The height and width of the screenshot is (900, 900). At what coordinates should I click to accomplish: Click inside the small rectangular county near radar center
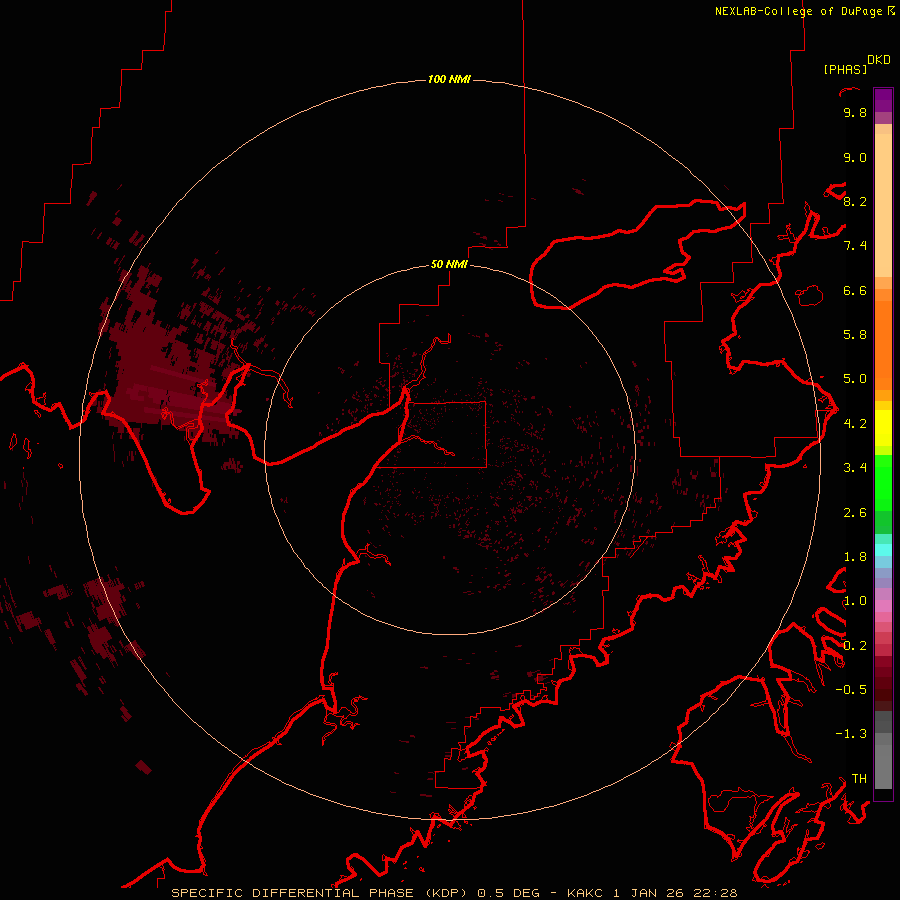coord(443,435)
